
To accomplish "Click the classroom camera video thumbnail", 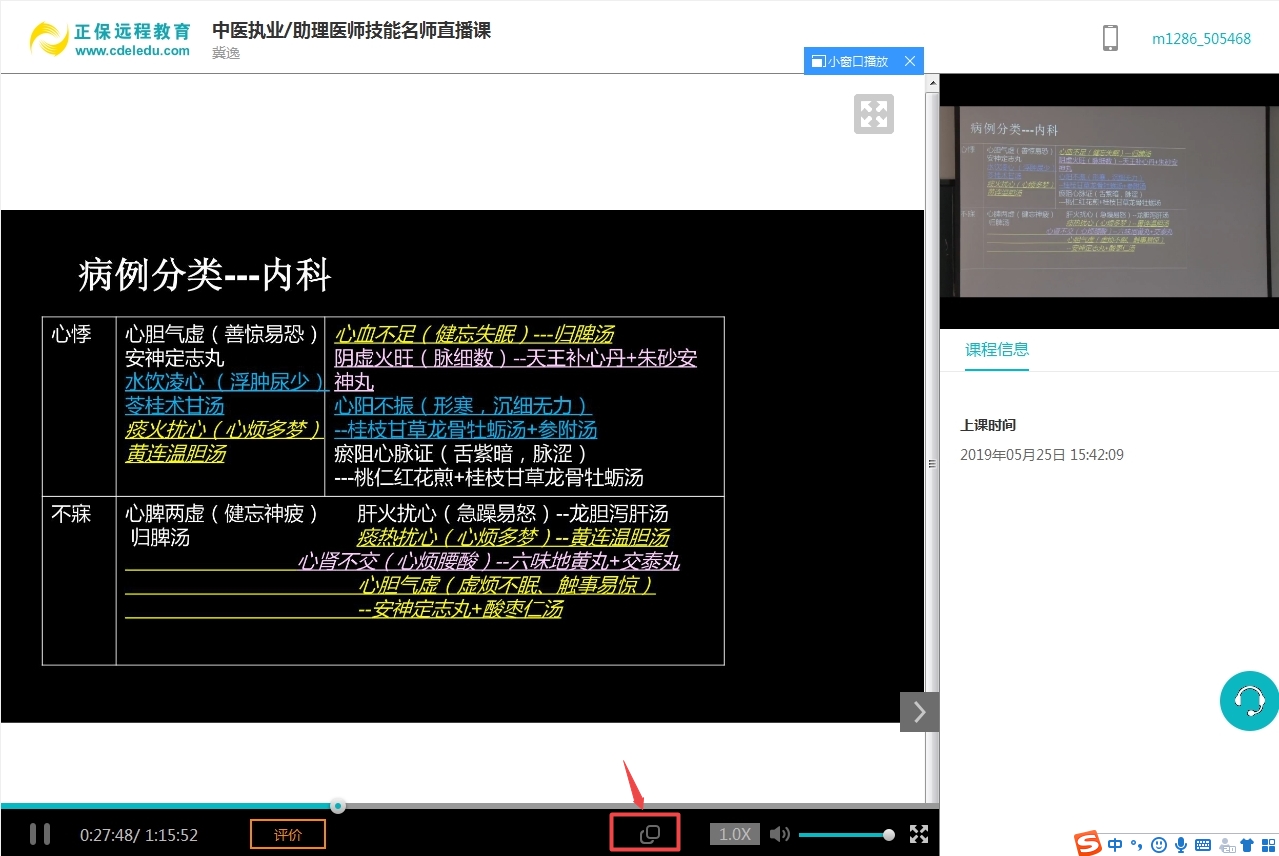I will pos(1109,201).
